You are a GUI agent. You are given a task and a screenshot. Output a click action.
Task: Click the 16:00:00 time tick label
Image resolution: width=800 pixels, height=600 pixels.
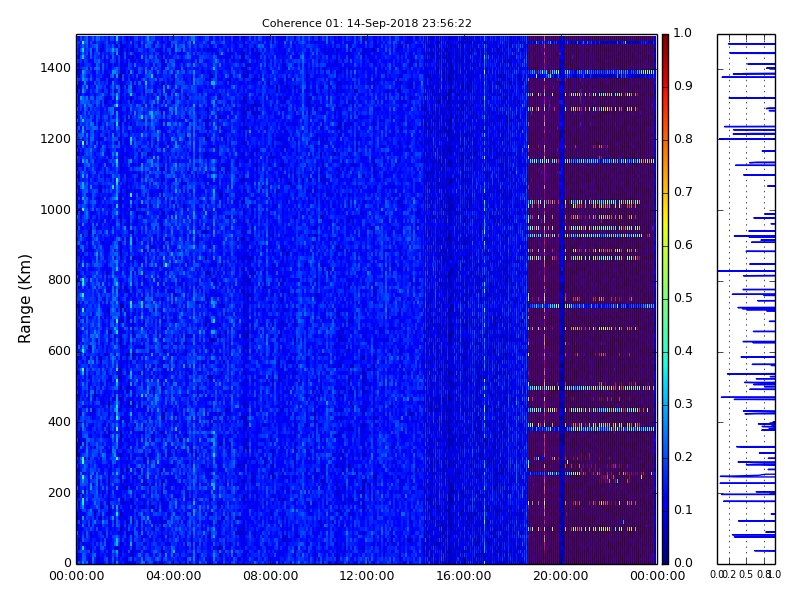point(464,576)
